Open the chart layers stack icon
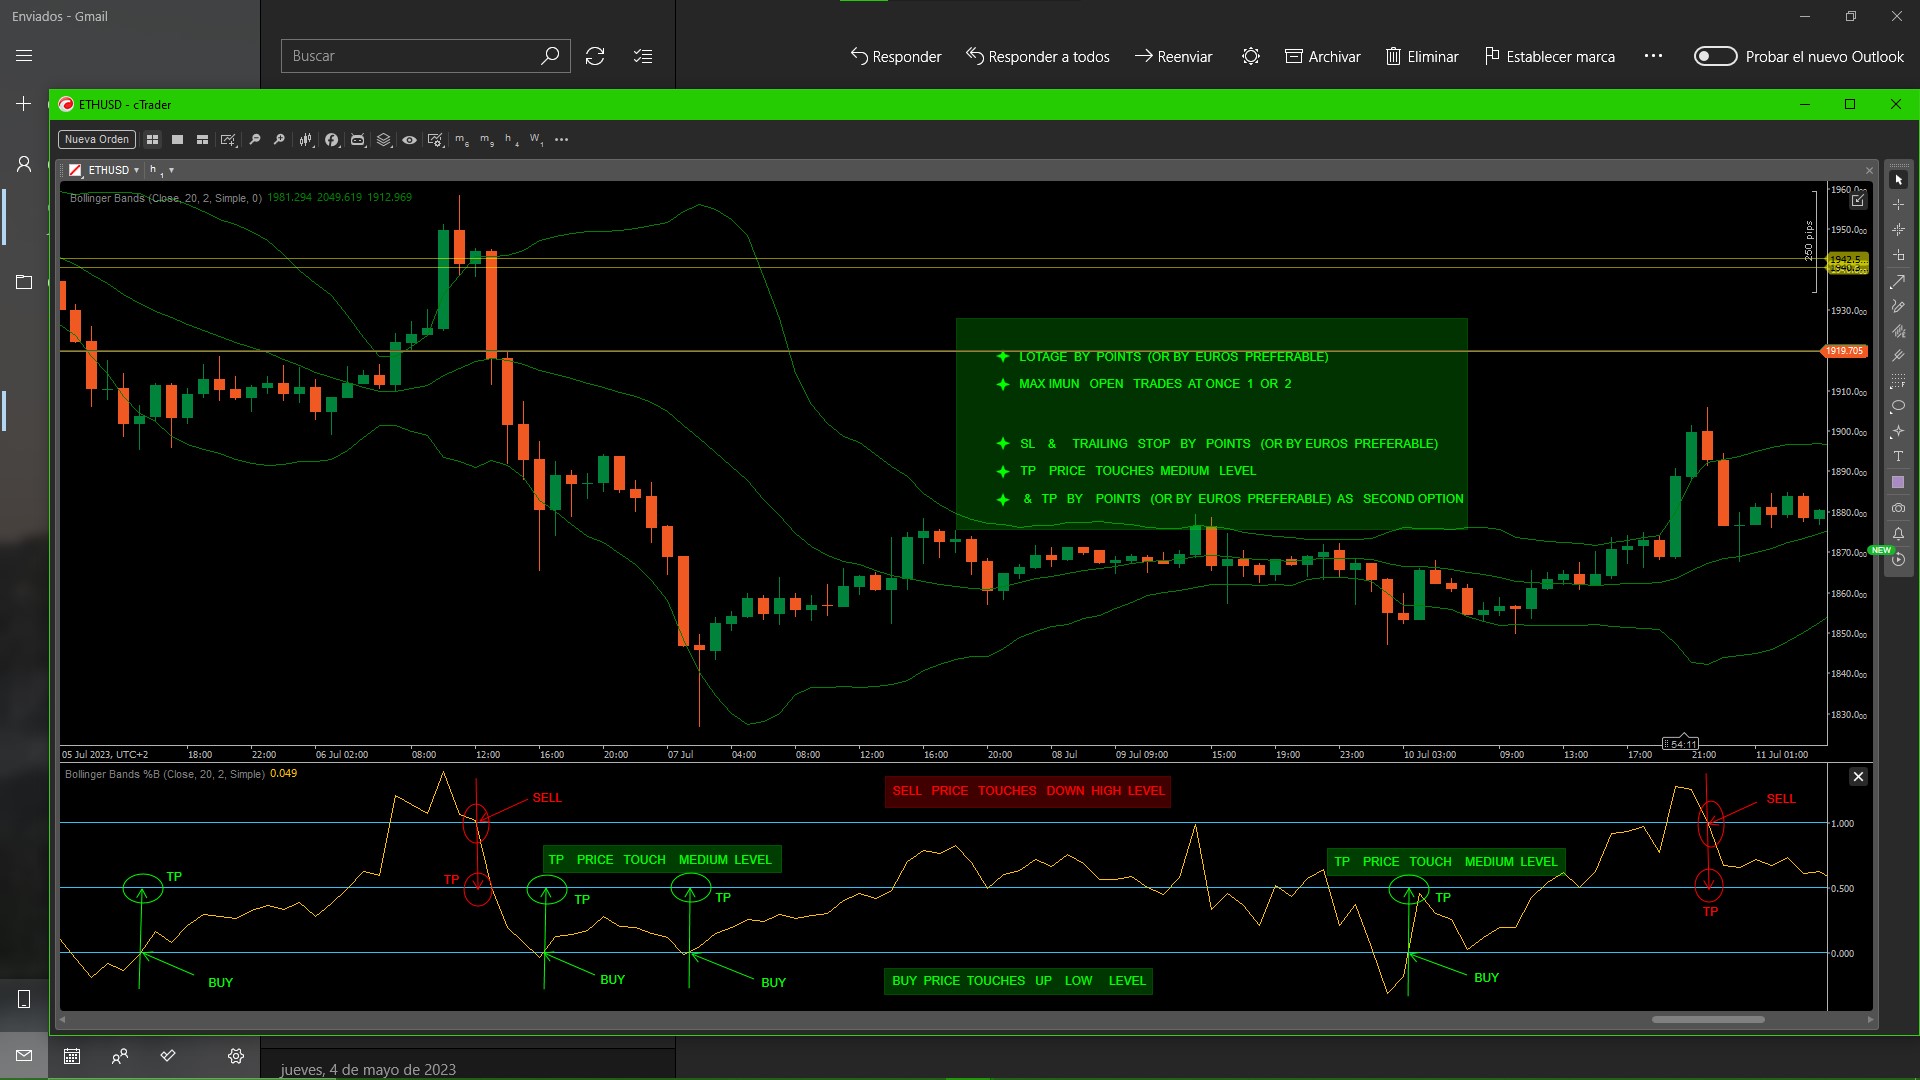 [384, 140]
